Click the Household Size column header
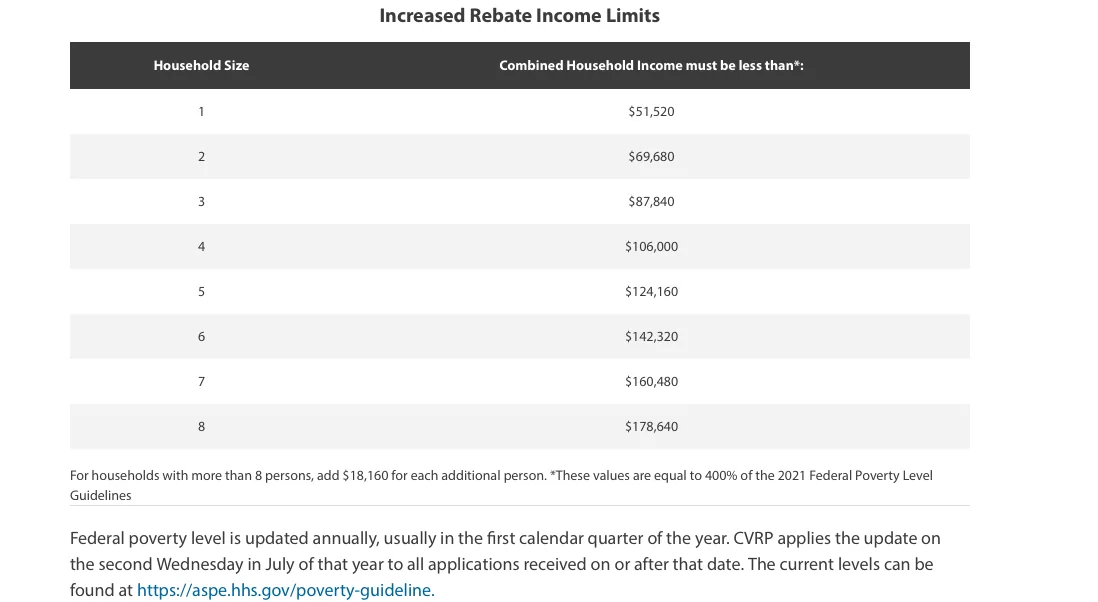Screen dimensions: 1098x602 coord(201,65)
